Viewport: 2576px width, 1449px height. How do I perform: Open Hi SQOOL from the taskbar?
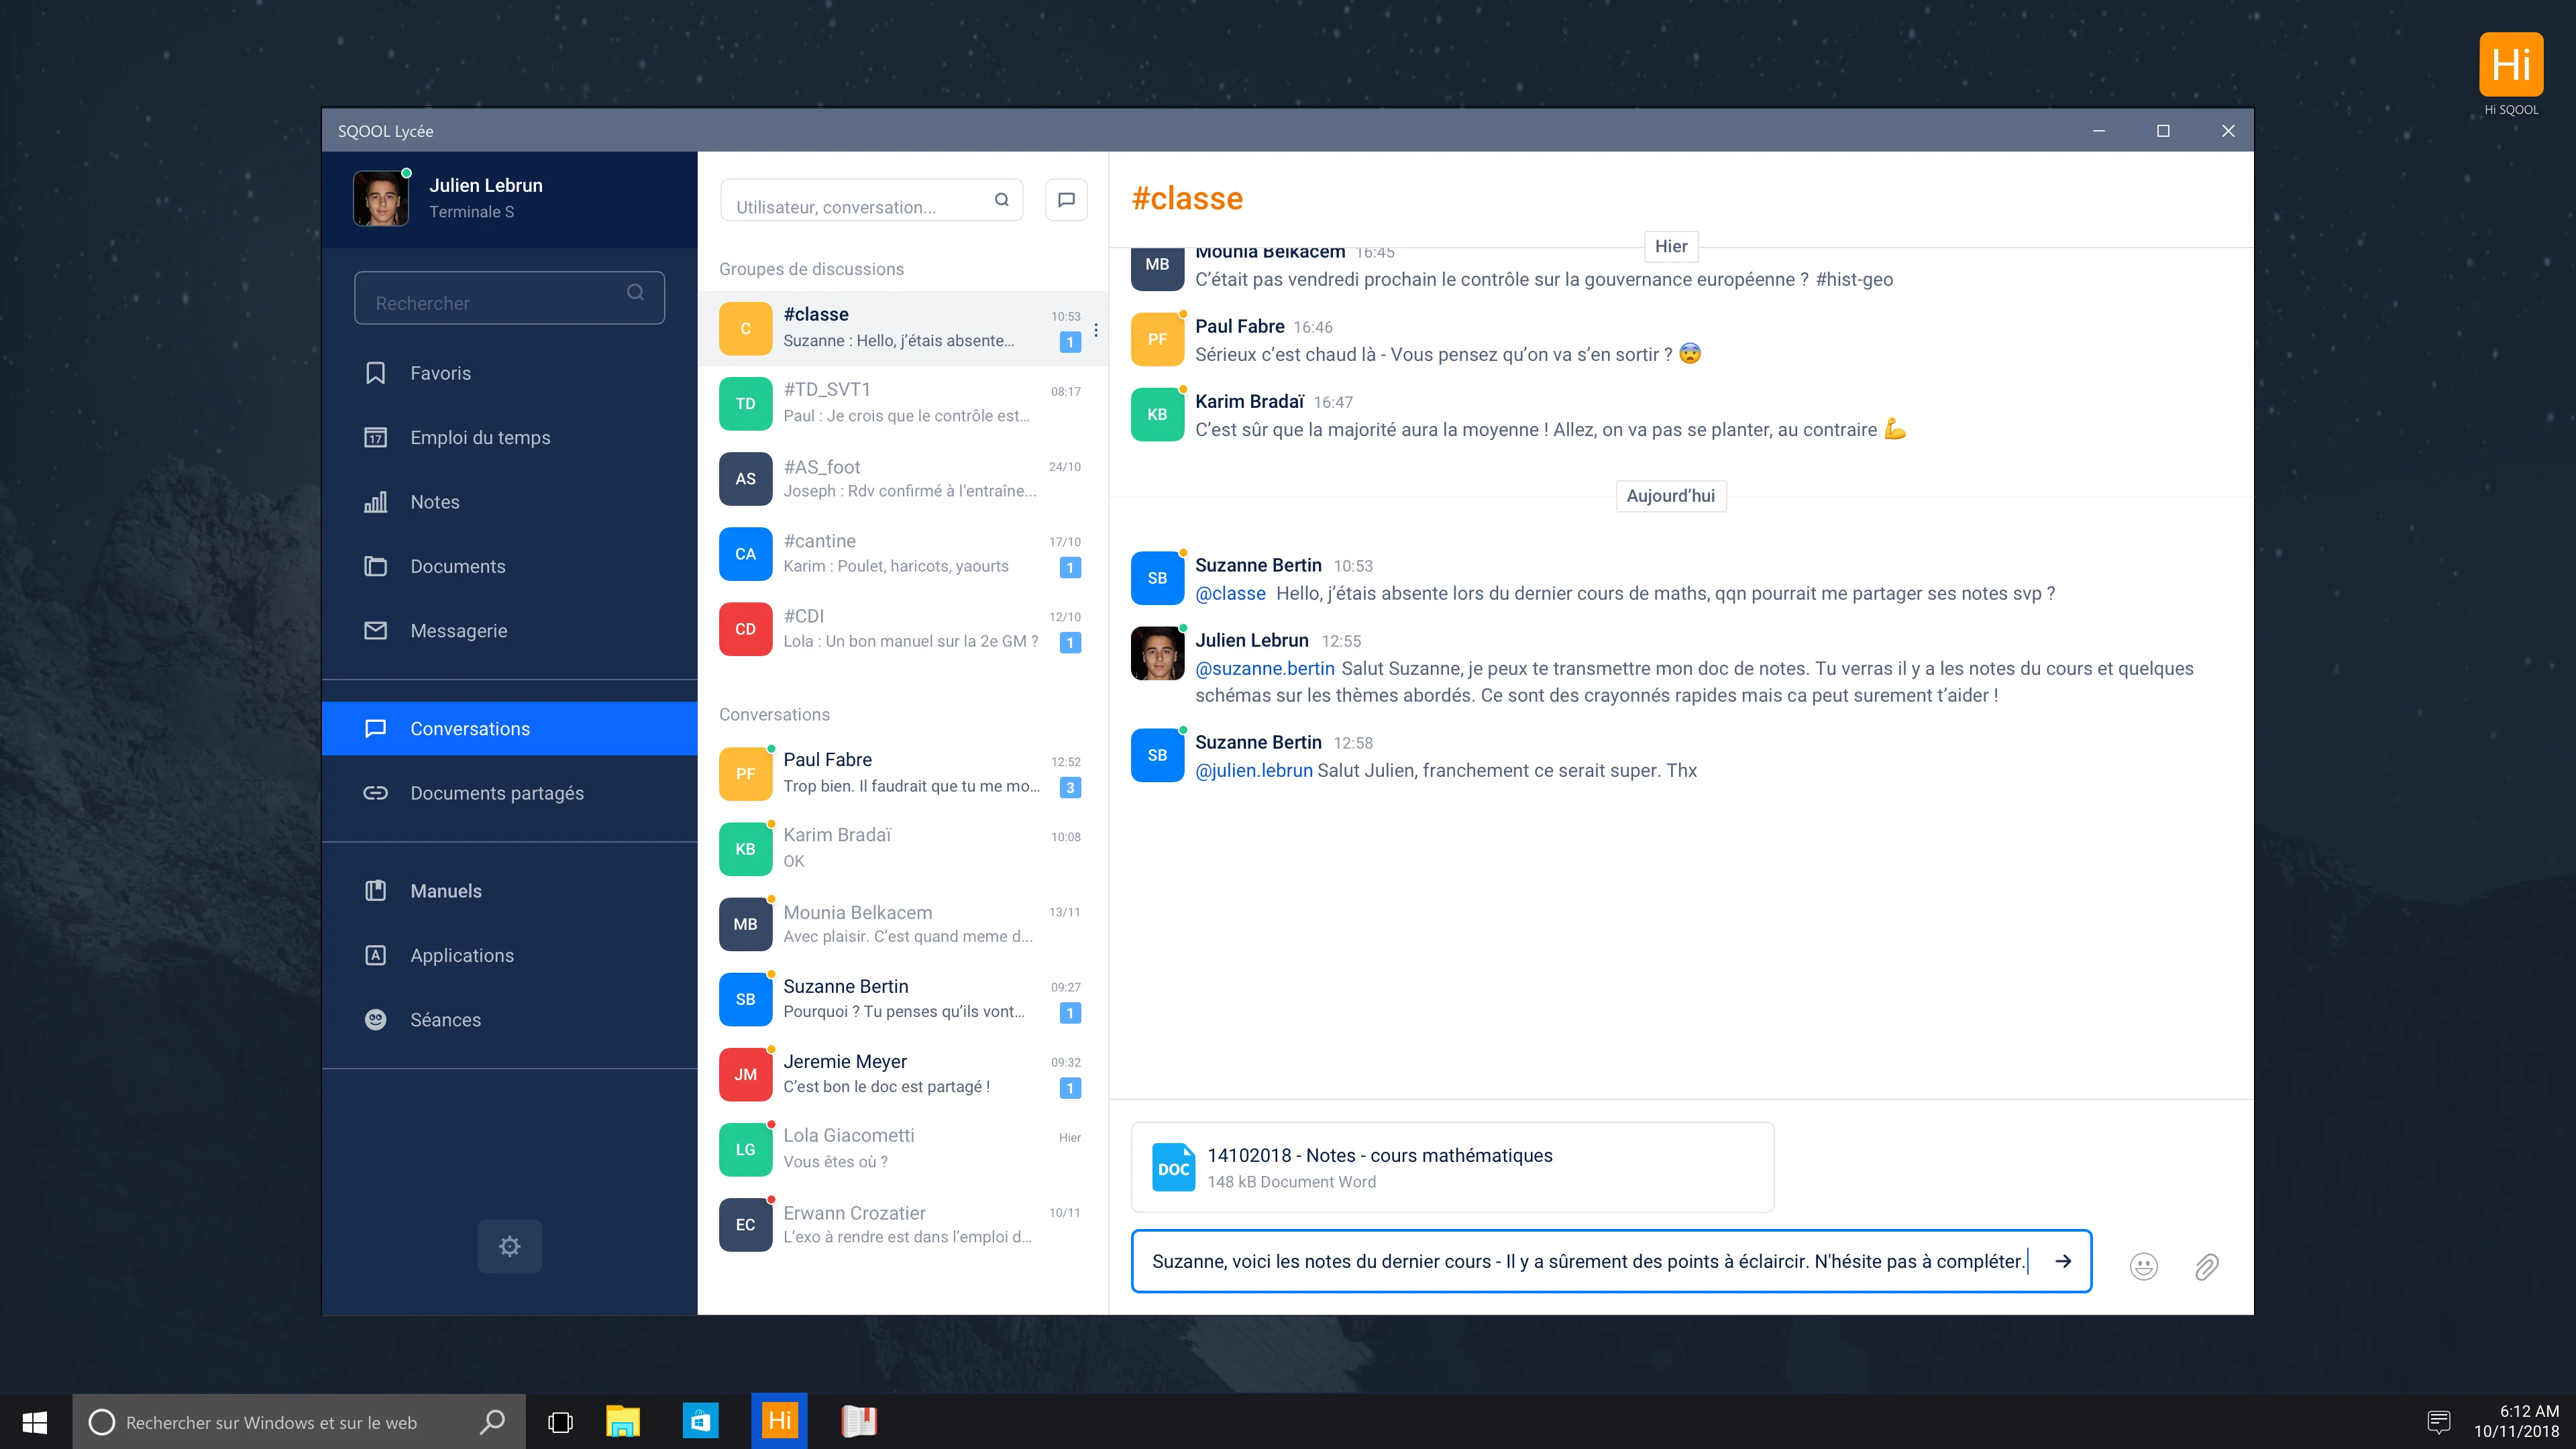click(x=779, y=1420)
